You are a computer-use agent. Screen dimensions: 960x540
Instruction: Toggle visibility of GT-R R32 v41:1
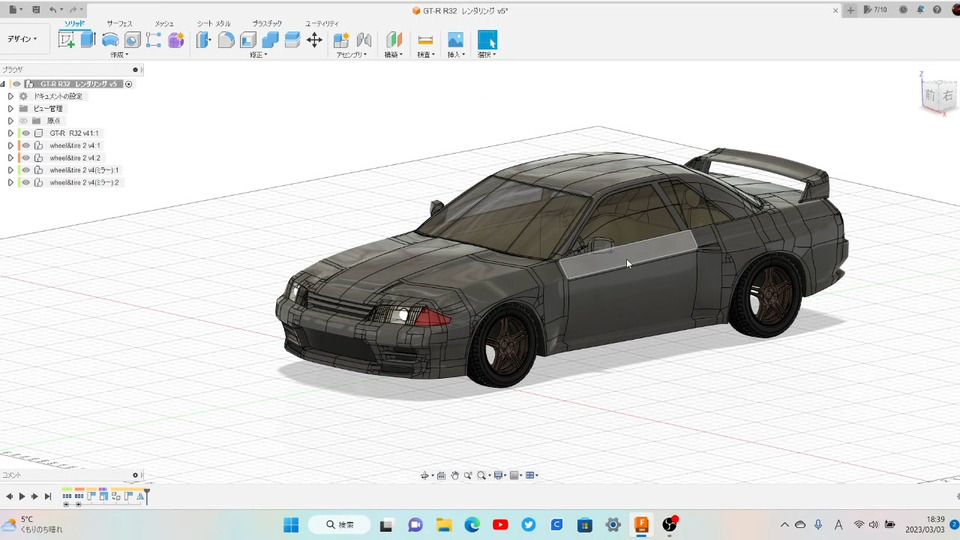click(x=26, y=133)
